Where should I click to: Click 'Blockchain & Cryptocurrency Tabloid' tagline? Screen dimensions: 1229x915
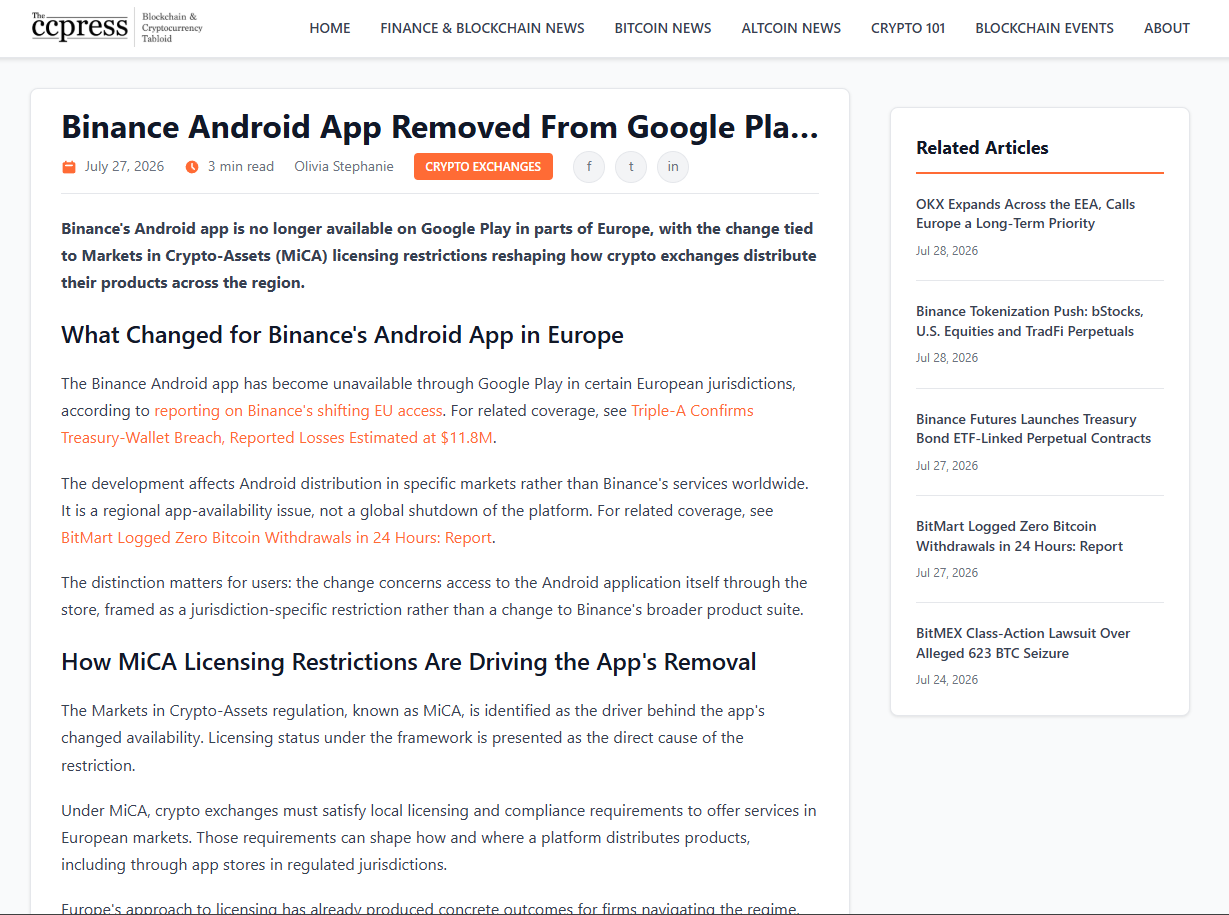click(x=172, y=28)
